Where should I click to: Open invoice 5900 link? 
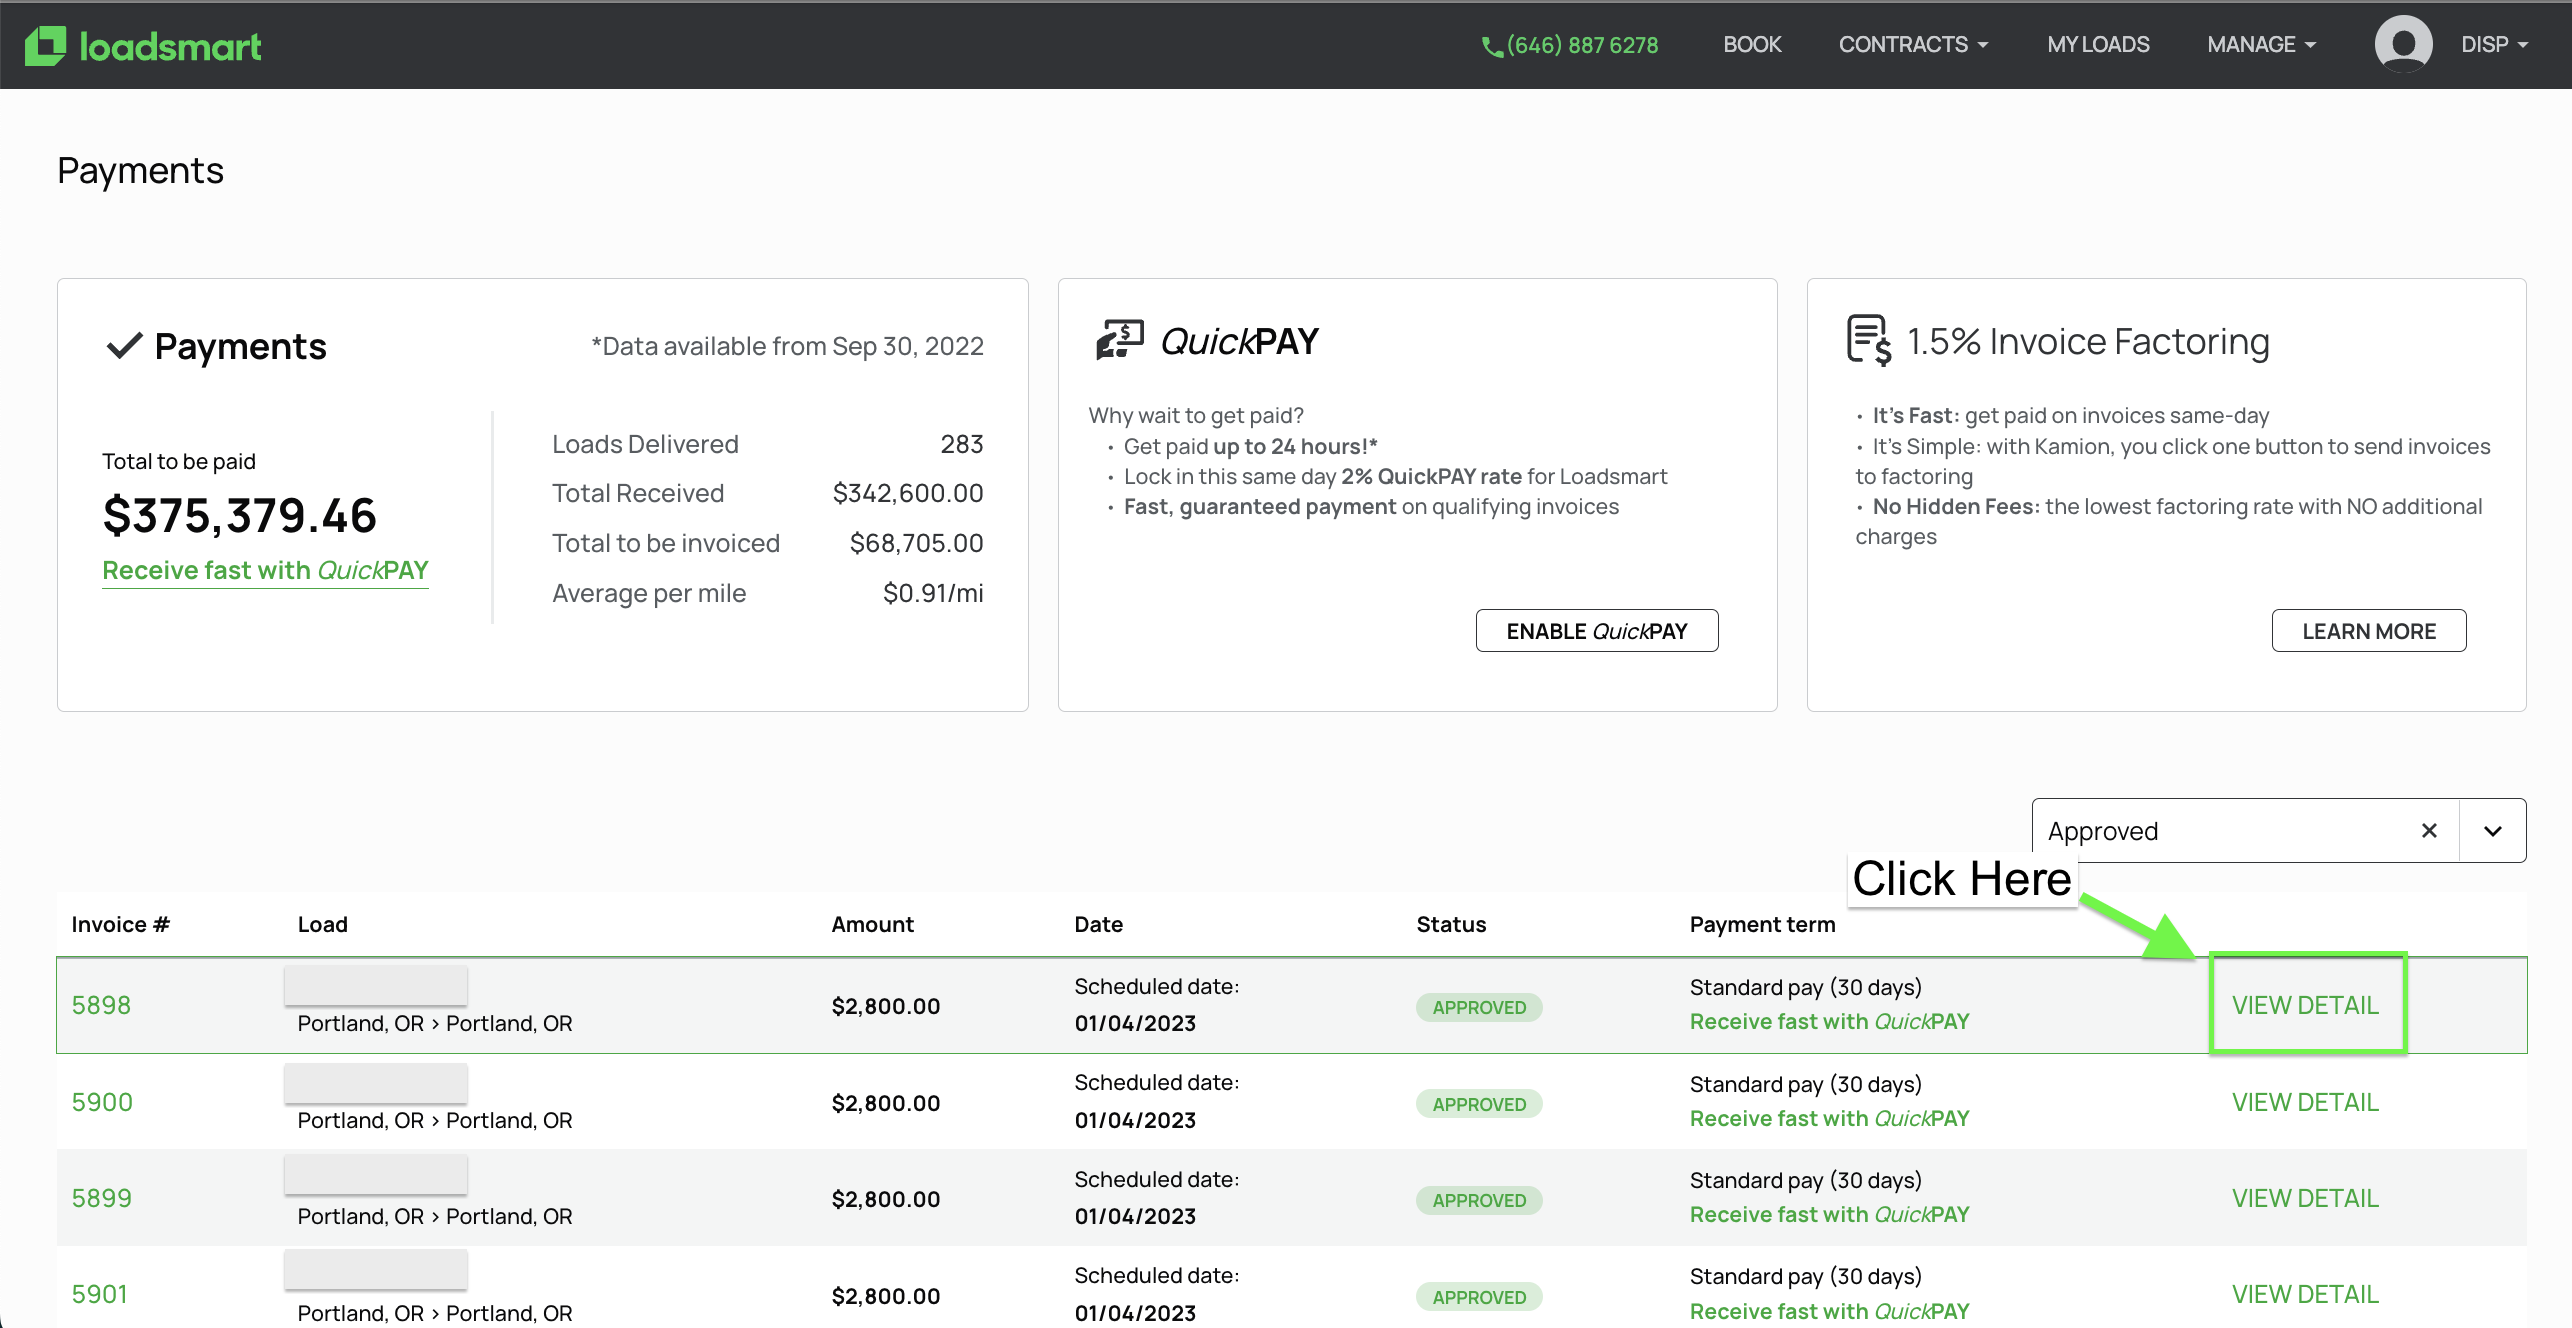(x=102, y=1102)
